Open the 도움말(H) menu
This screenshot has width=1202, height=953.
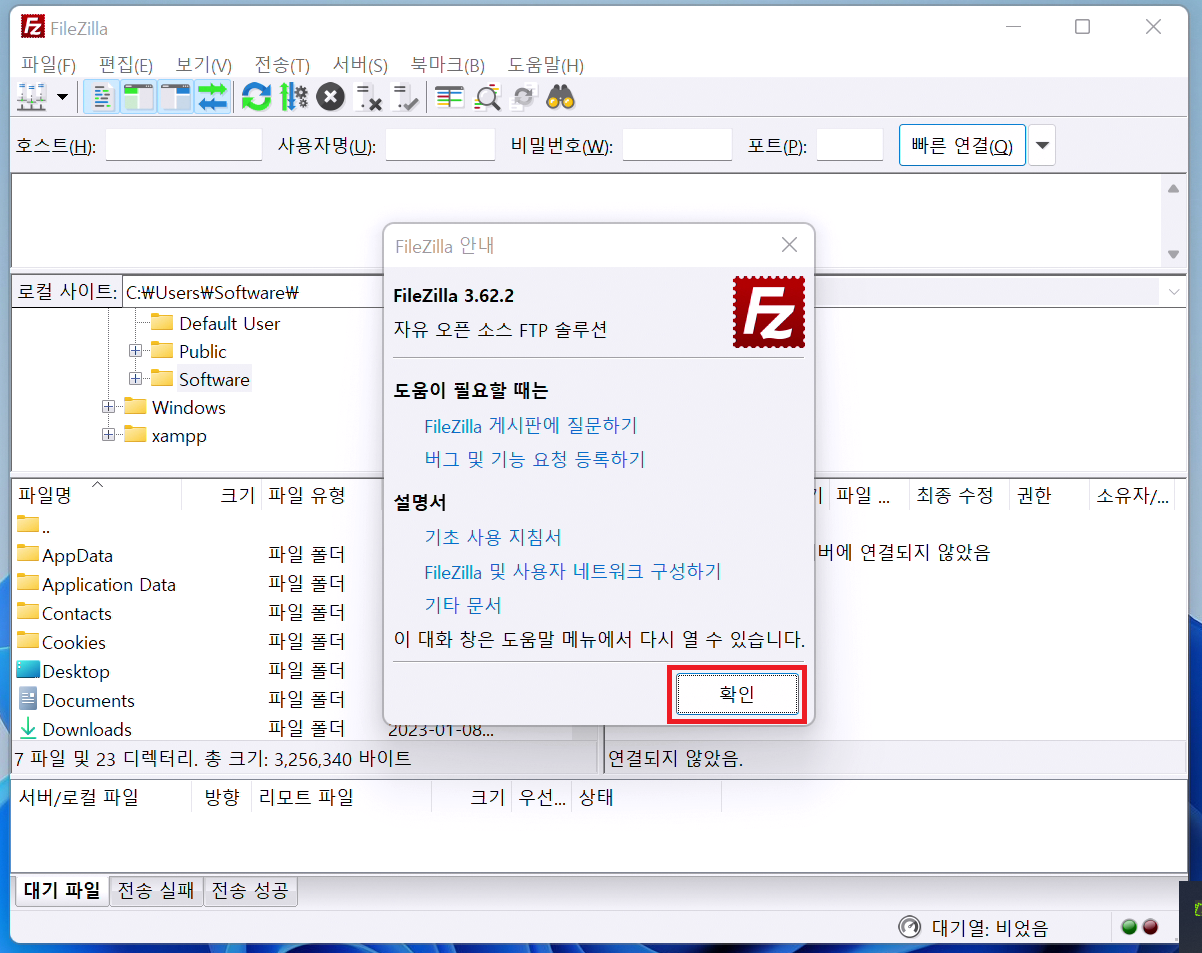click(546, 65)
